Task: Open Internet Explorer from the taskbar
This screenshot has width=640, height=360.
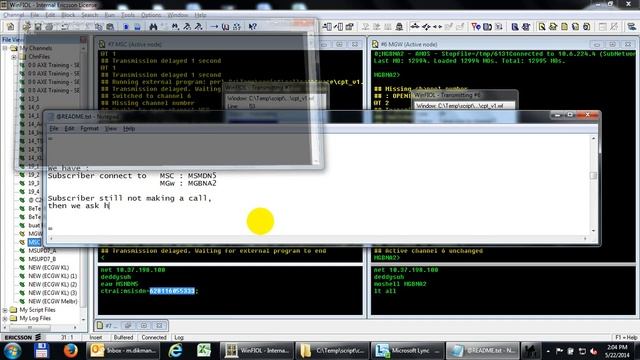Action: tap(176, 351)
